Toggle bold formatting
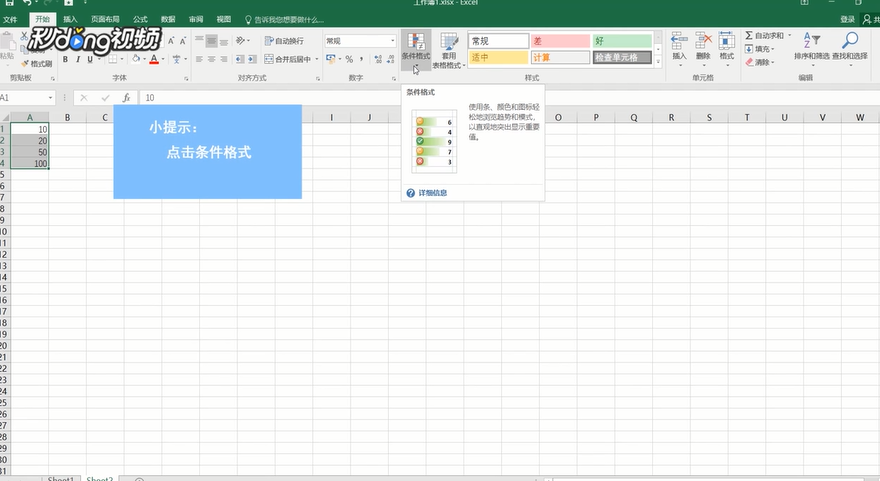This screenshot has height=481, width=880. tap(66, 59)
